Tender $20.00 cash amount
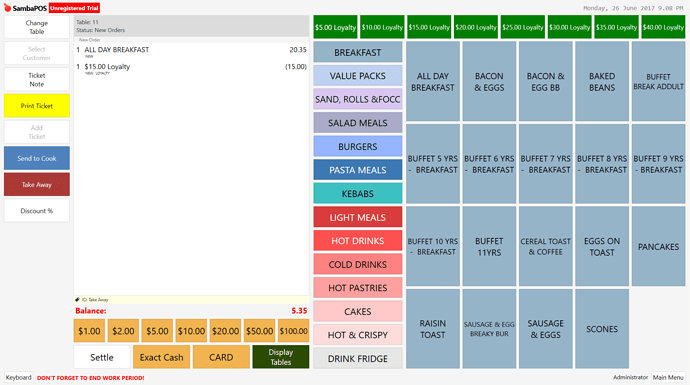Screen dimensions: 690x385 [225, 331]
